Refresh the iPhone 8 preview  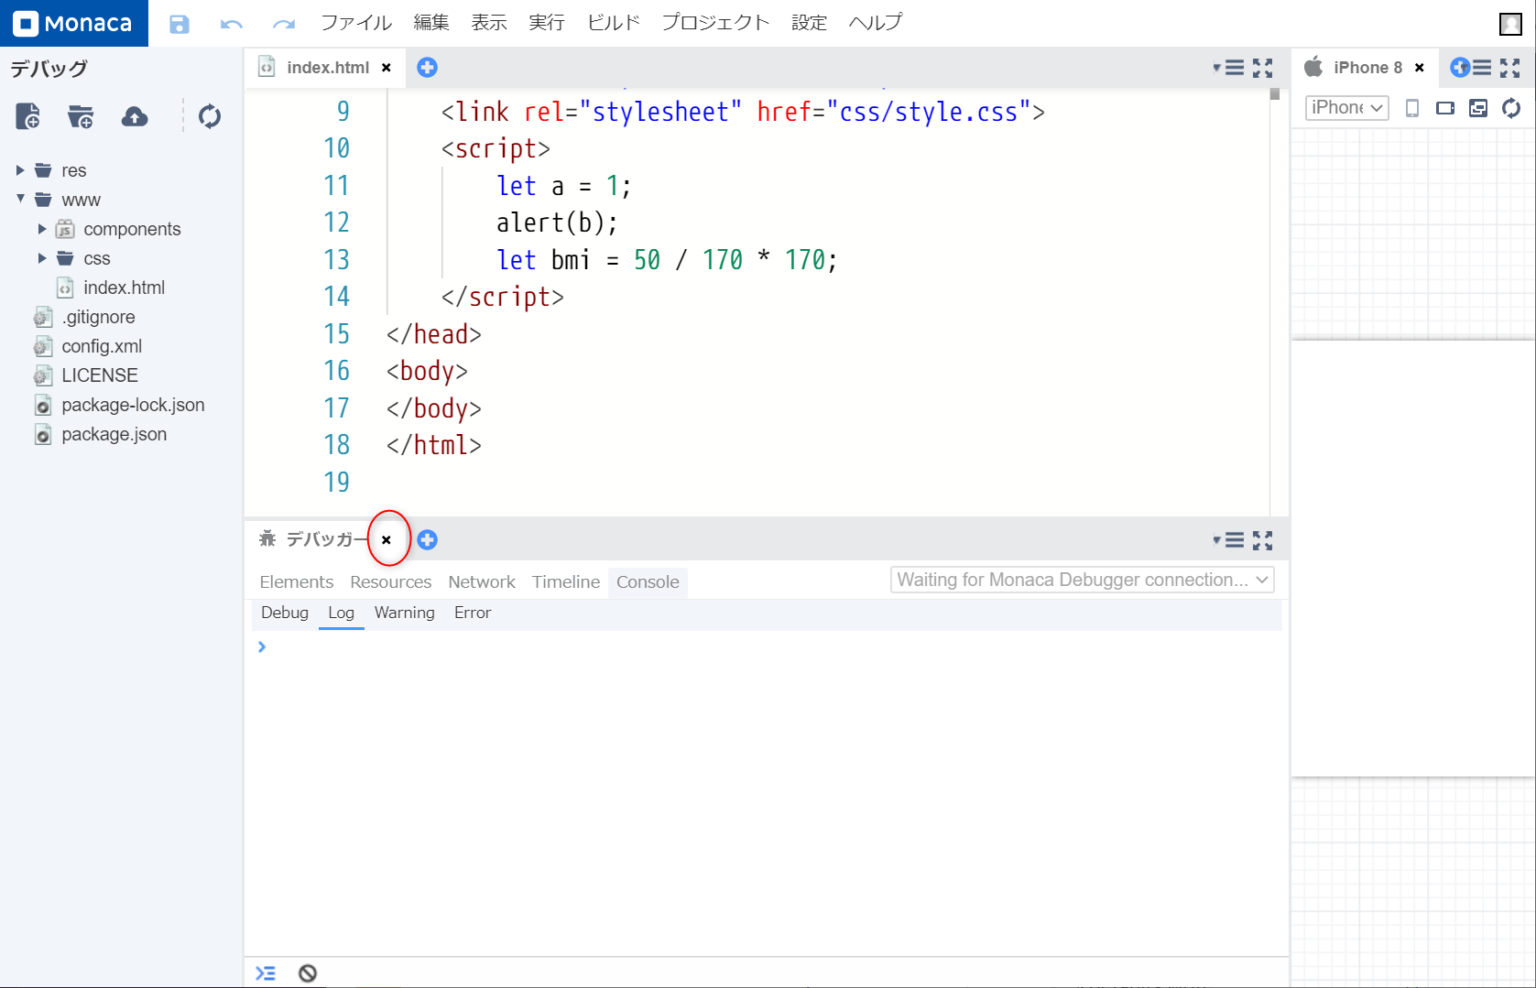coord(1510,108)
